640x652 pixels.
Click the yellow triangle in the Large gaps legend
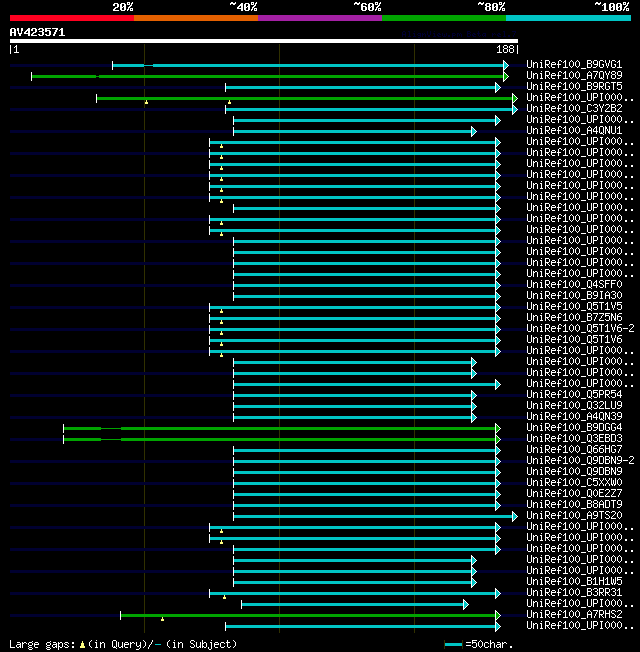tap(82, 645)
